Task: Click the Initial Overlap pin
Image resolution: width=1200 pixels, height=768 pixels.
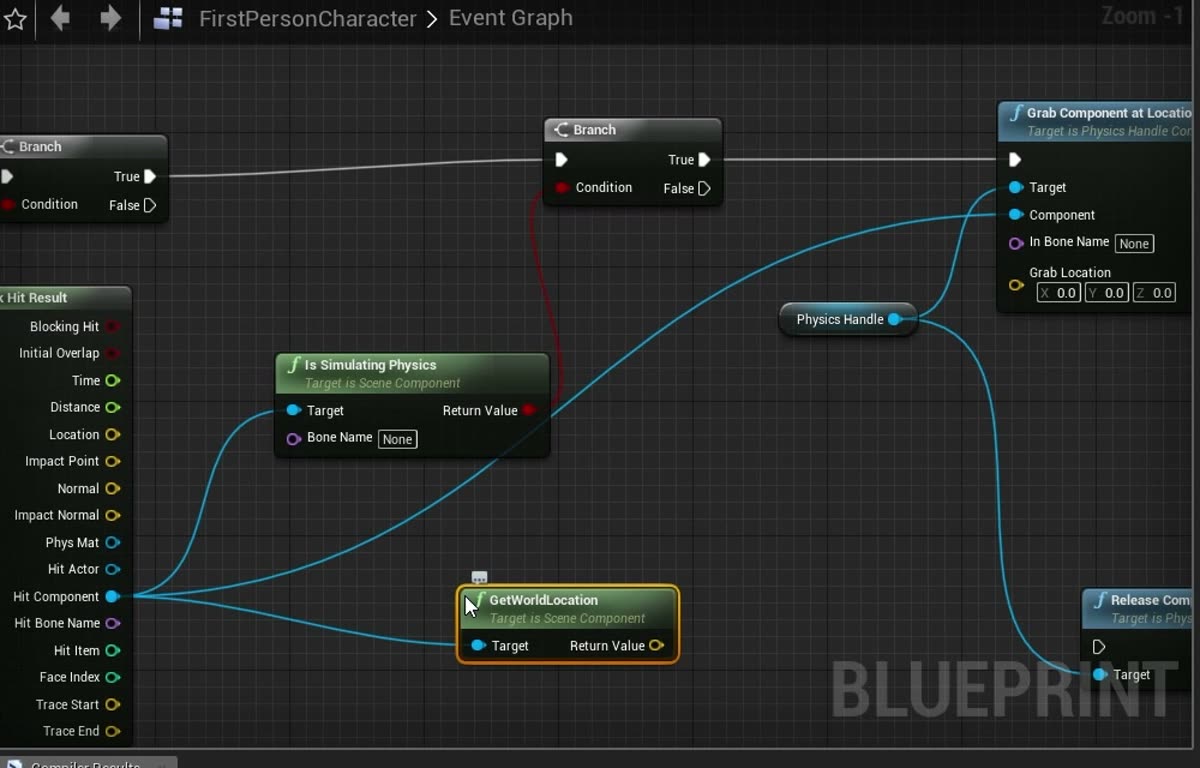Action: point(112,353)
